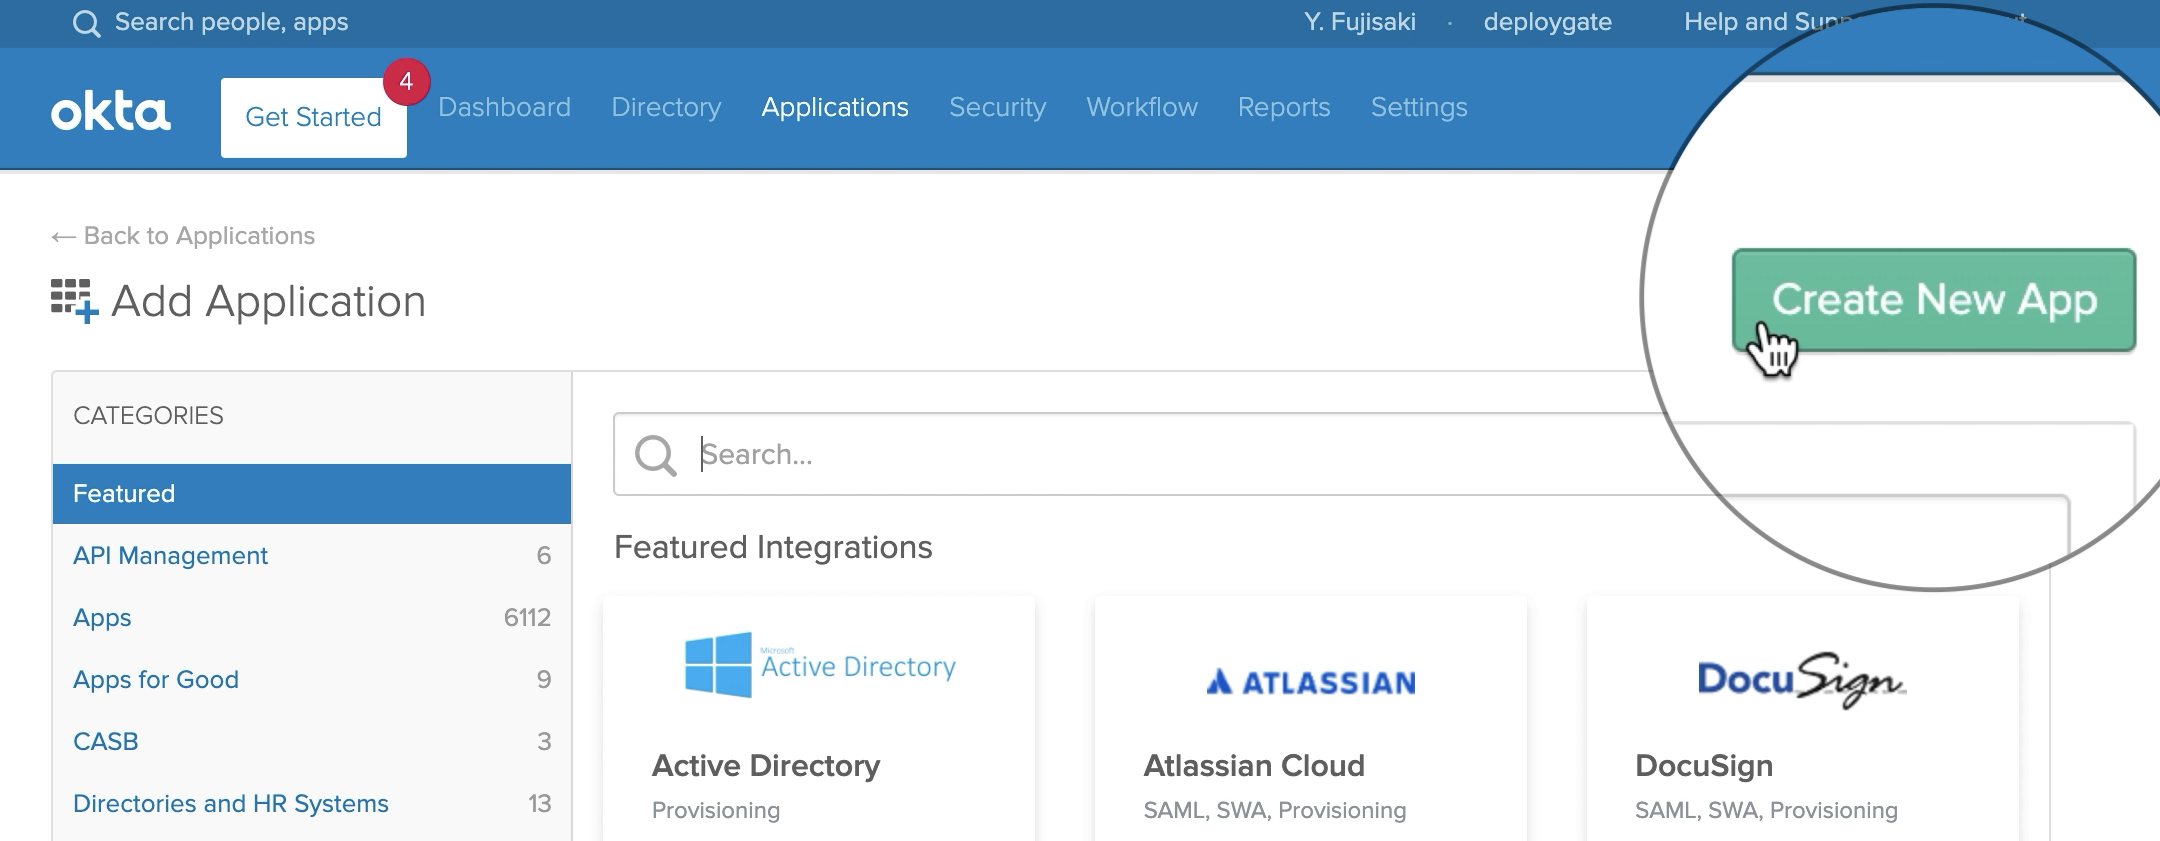Image resolution: width=2160 pixels, height=841 pixels.
Task: Open the Directory menu
Action: point(666,107)
